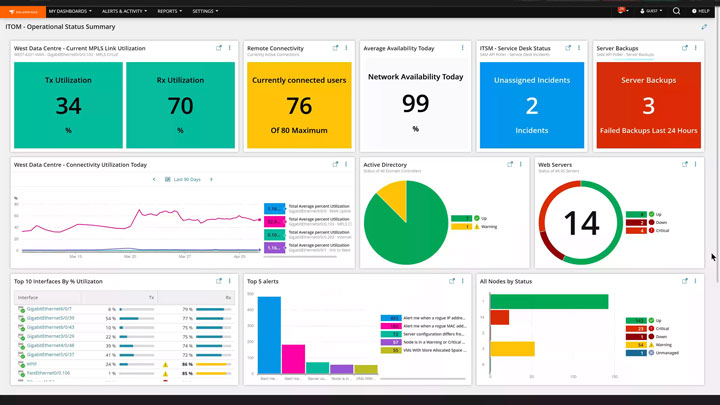Open Average Availability Today kebab menu
This screenshot has height=405, width=720.
tap(462, 48)
